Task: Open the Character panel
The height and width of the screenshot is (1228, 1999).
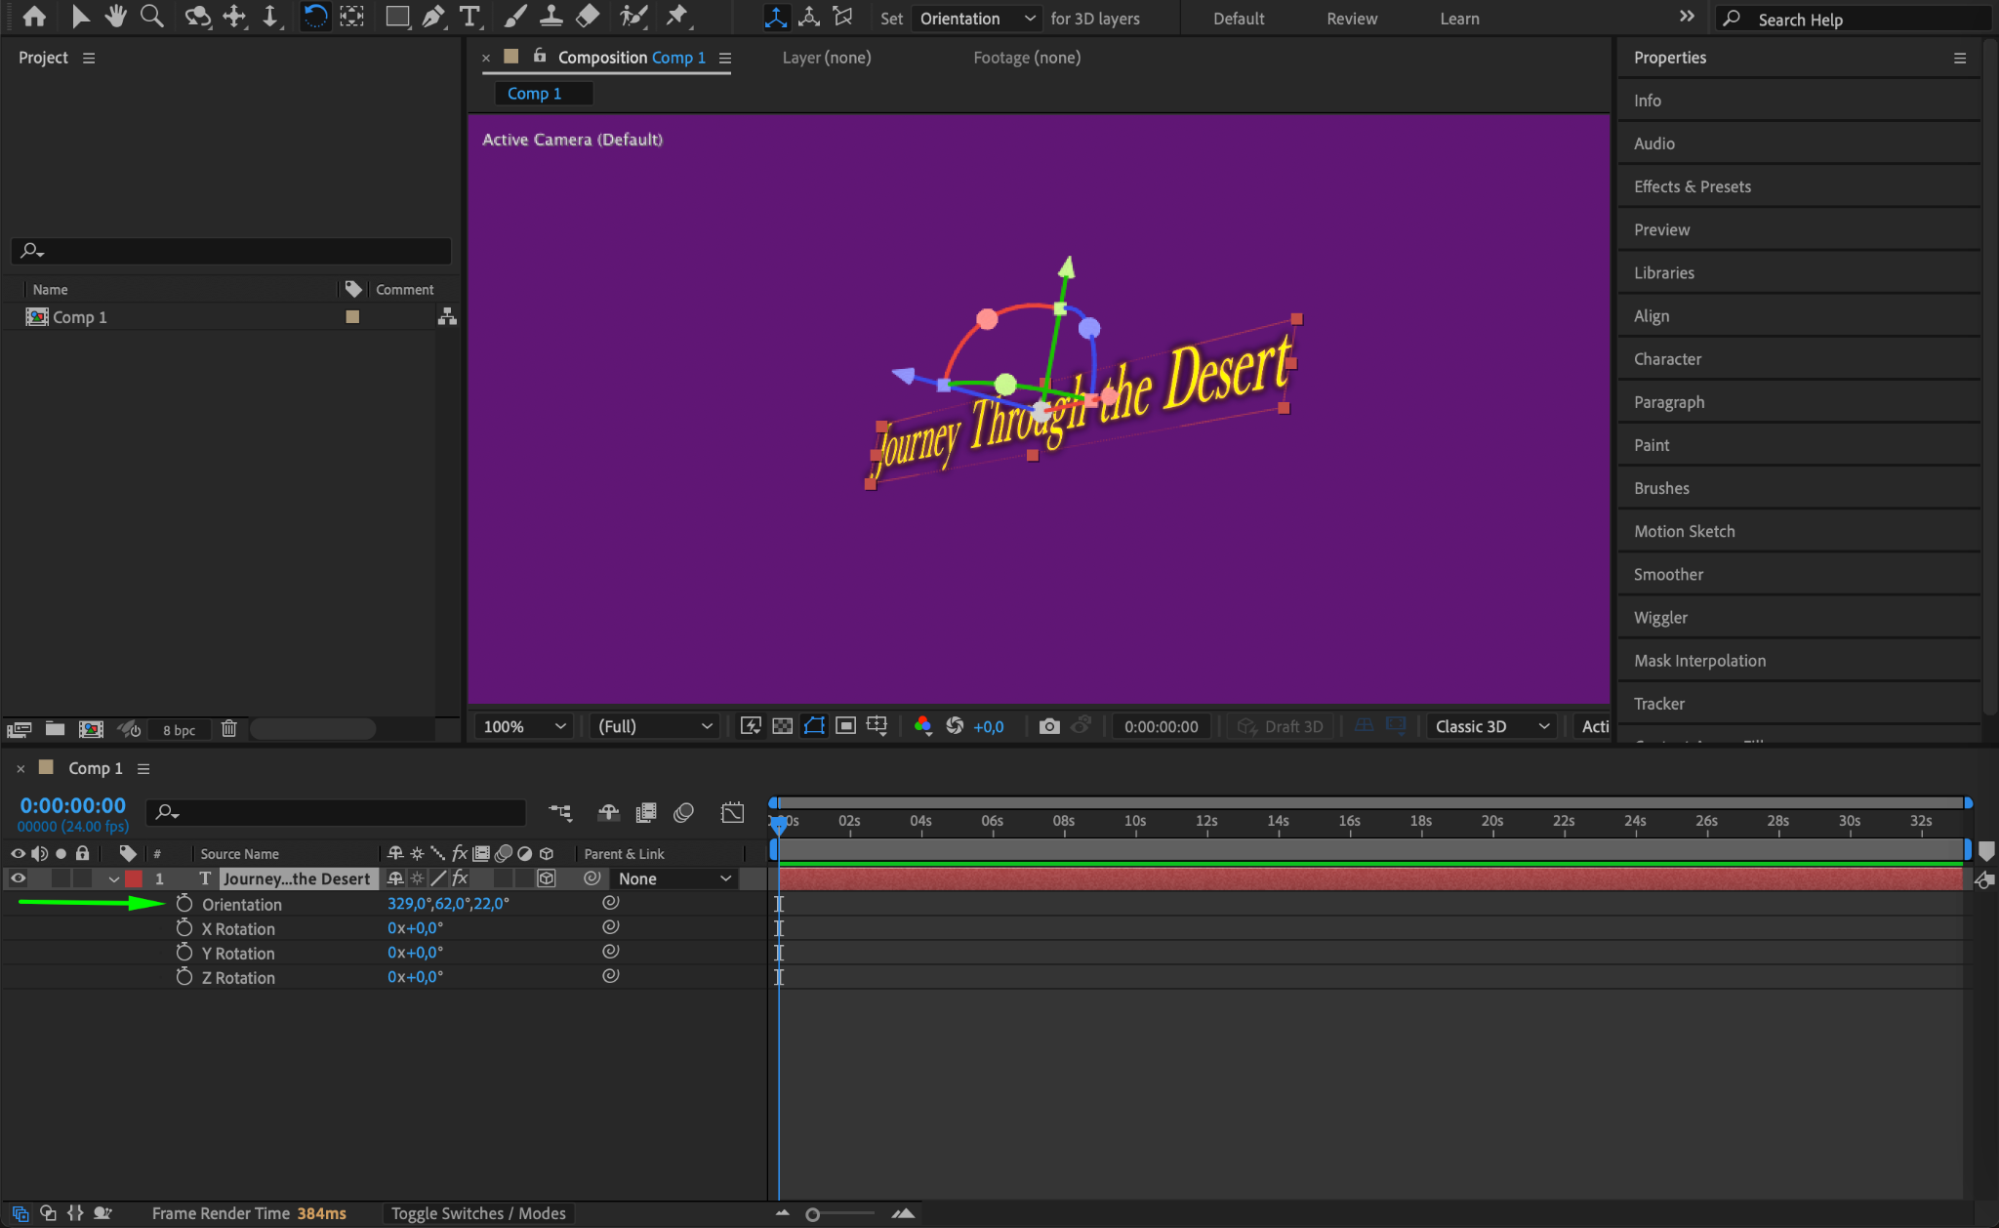Action: pos(1667,358)
